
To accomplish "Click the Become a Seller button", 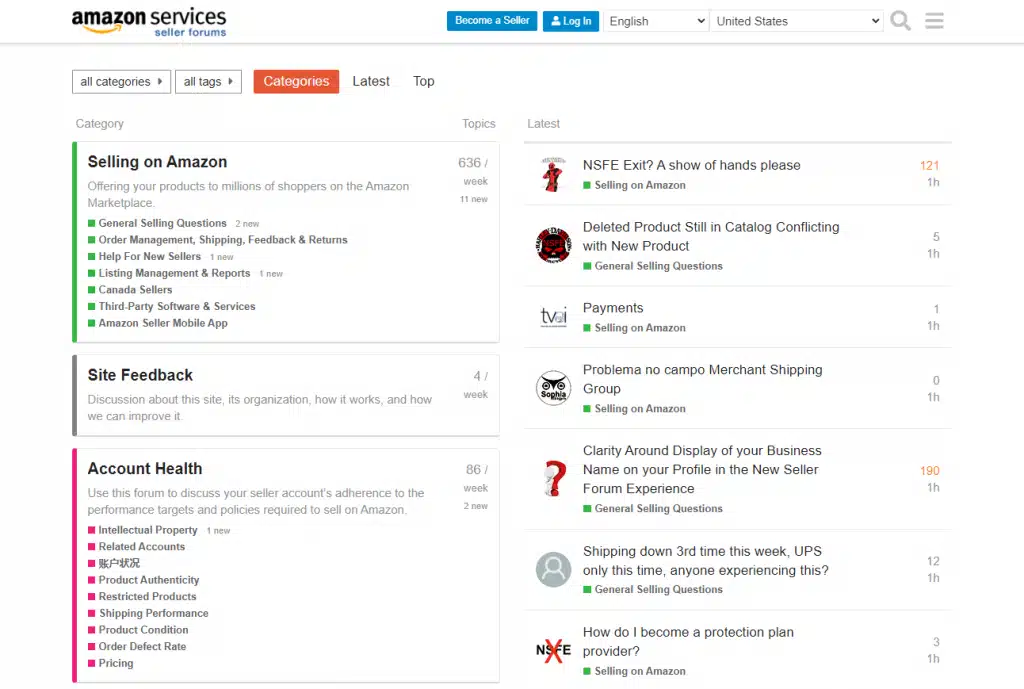I will (492, 21).
